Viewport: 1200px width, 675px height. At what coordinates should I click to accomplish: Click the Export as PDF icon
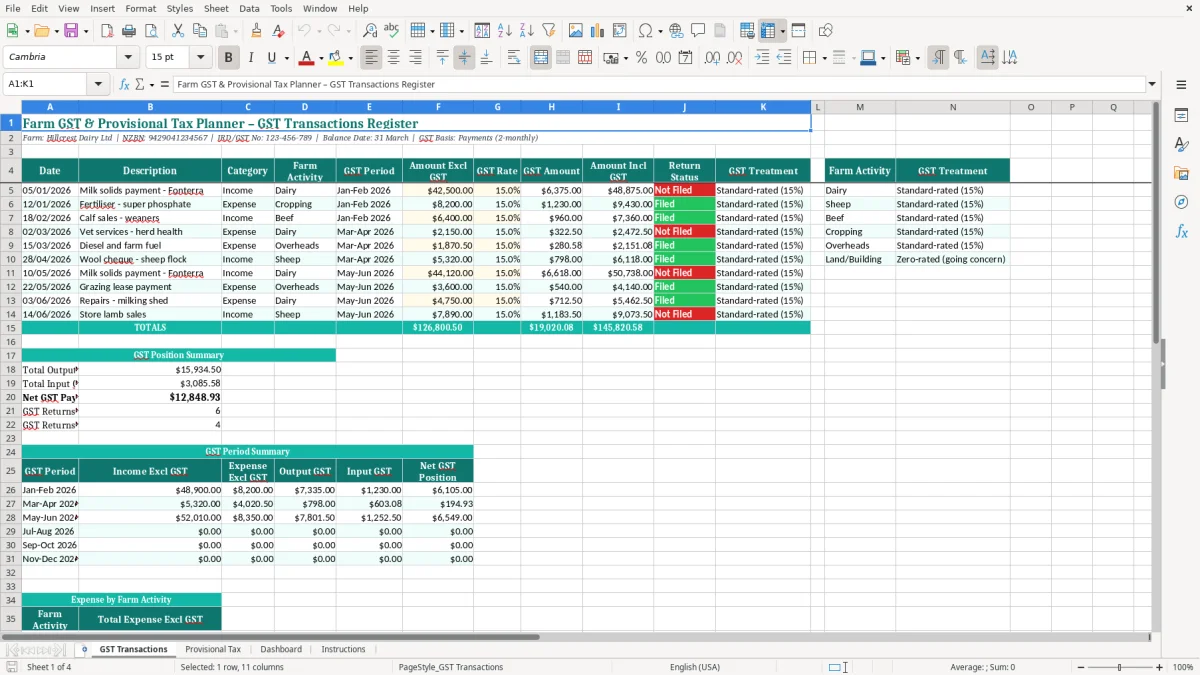point(107,31)
